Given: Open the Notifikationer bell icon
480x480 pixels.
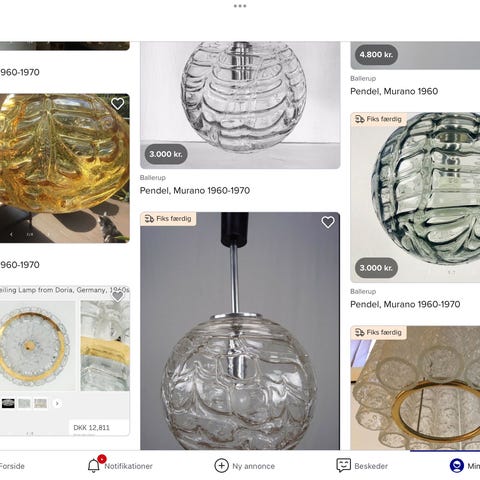Looking at the screenshot, I should 94,466.
